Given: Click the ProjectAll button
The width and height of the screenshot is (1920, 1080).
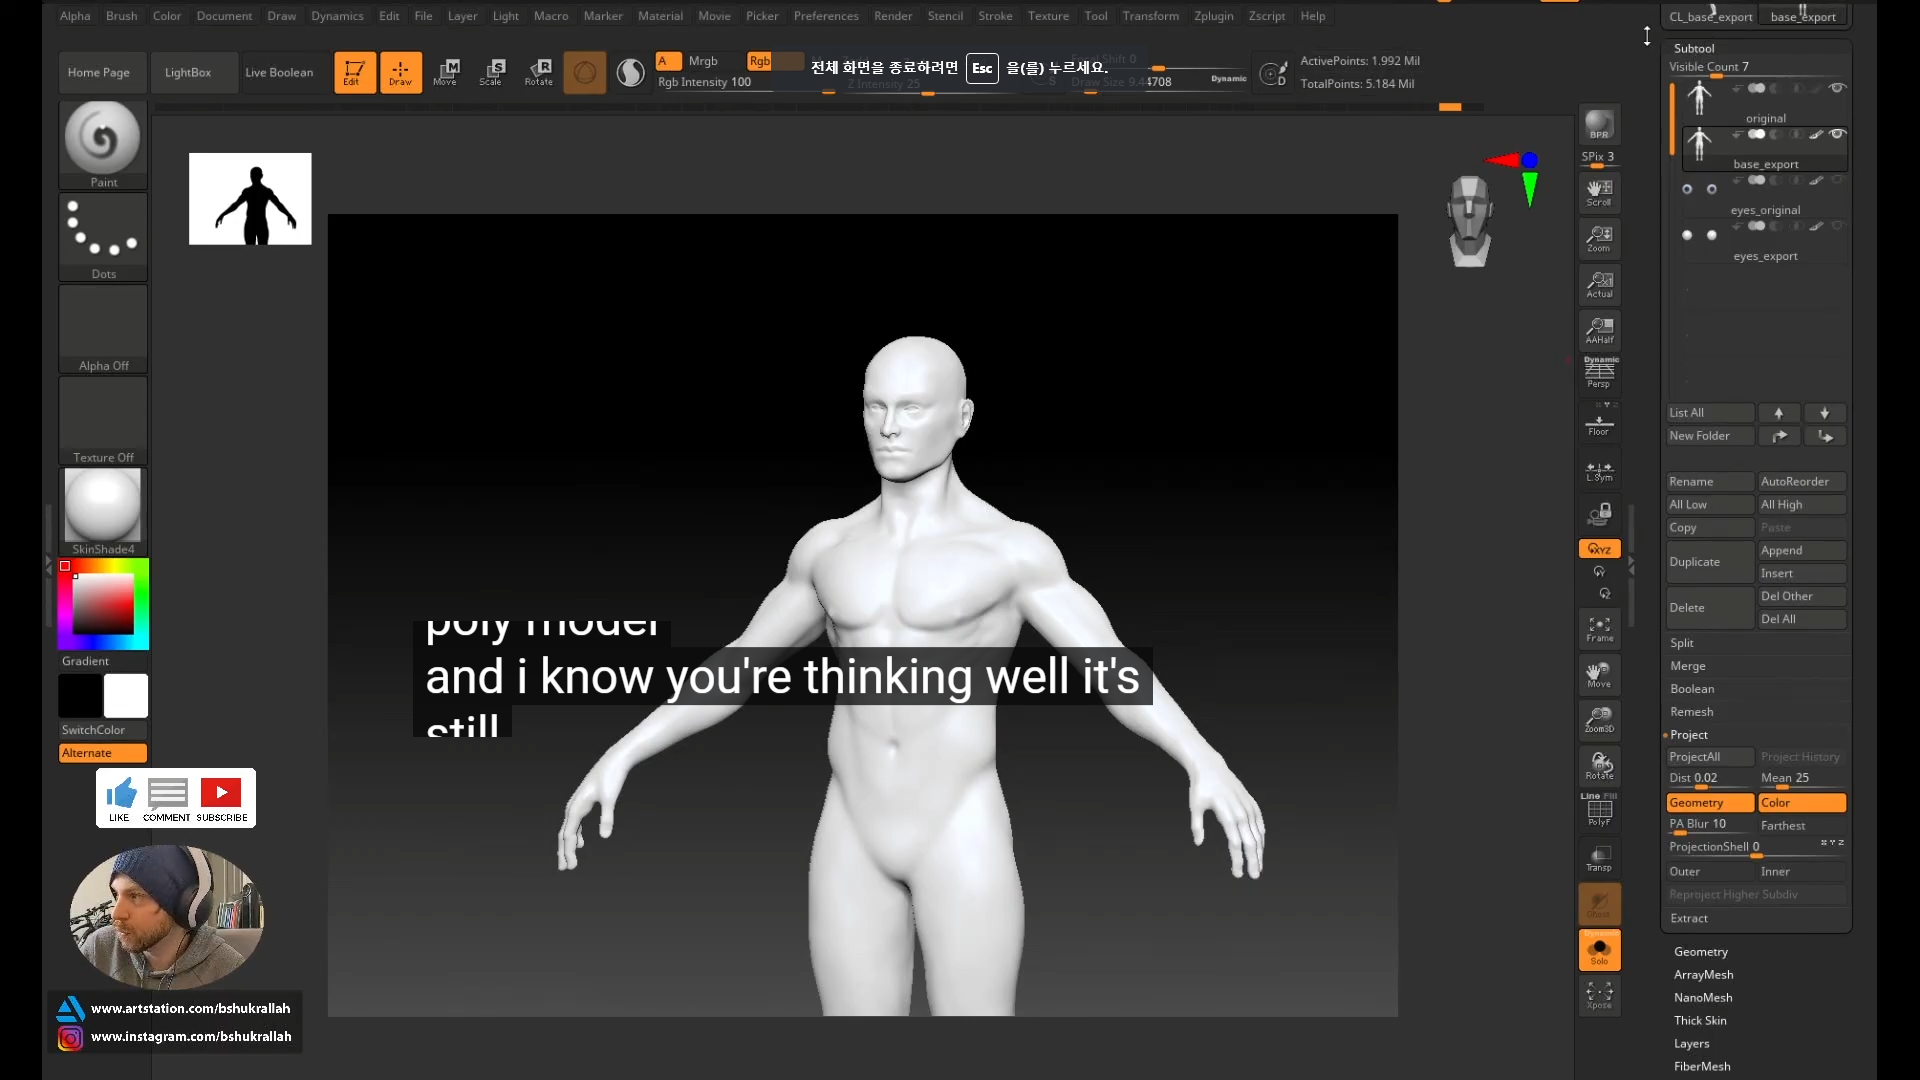Looking at the screenshot, I should pyautogui.click(x=1694, y=757).
